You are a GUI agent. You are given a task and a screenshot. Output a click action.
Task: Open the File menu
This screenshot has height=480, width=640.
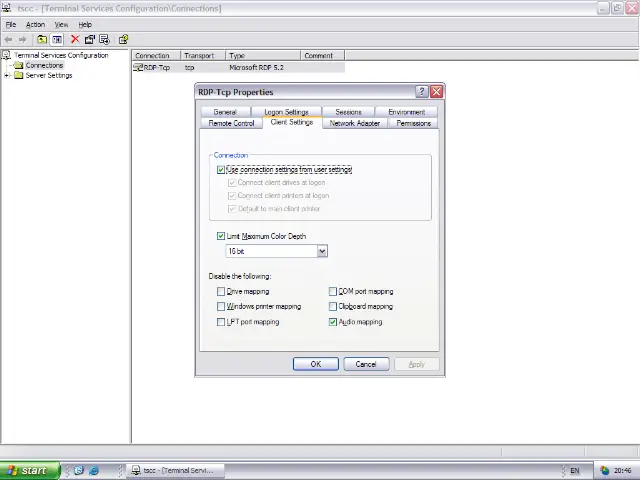click(x=11, y=24)
